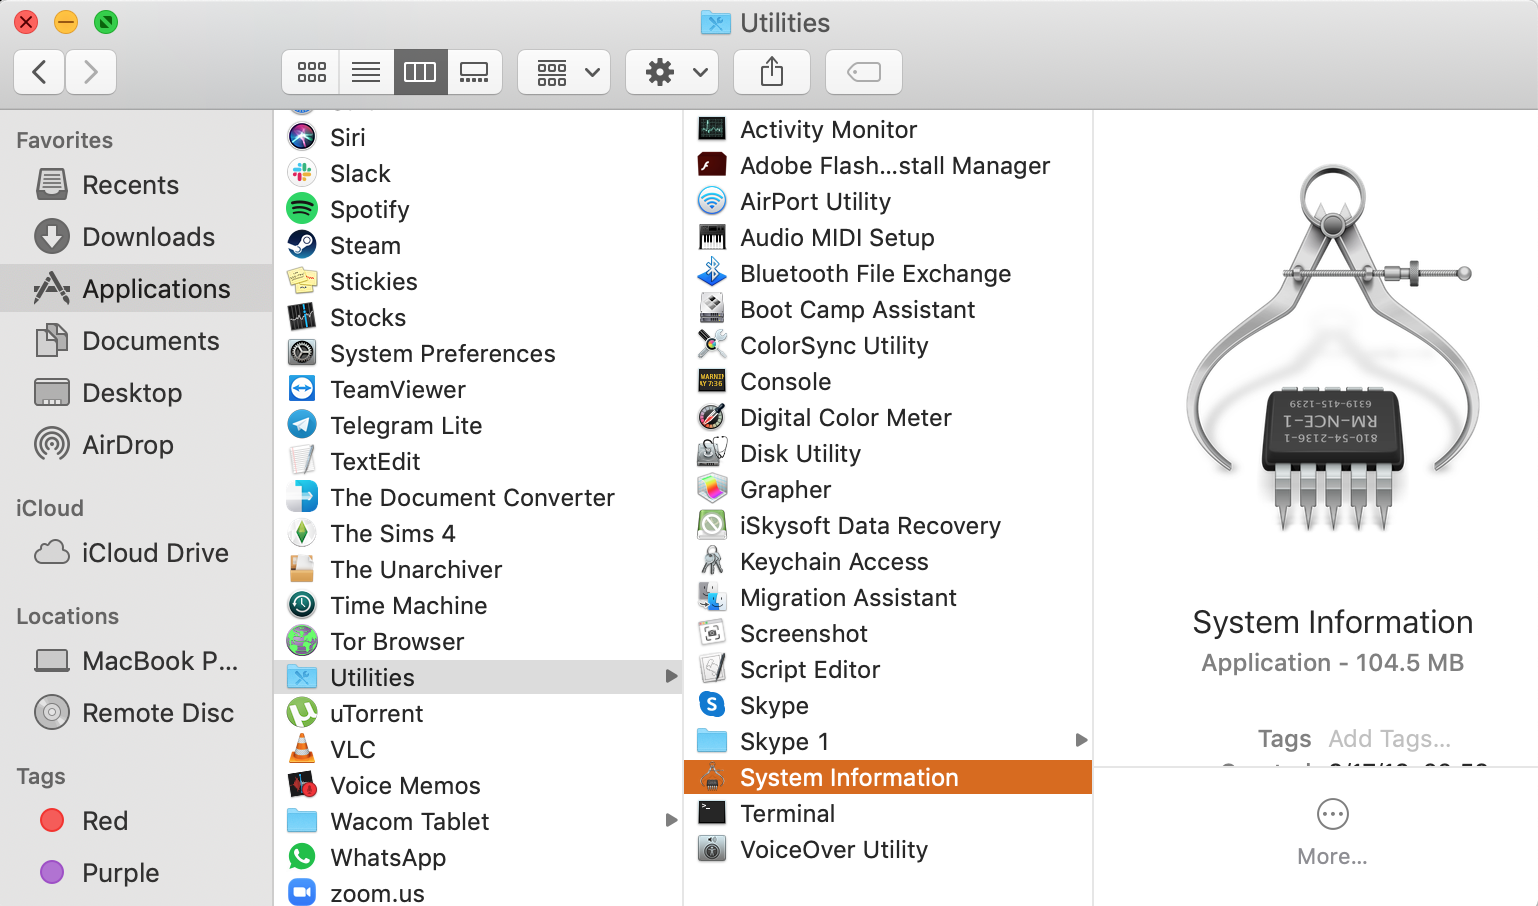Select the Grapher app
The image size is (1538, 906).
[888, 489]
